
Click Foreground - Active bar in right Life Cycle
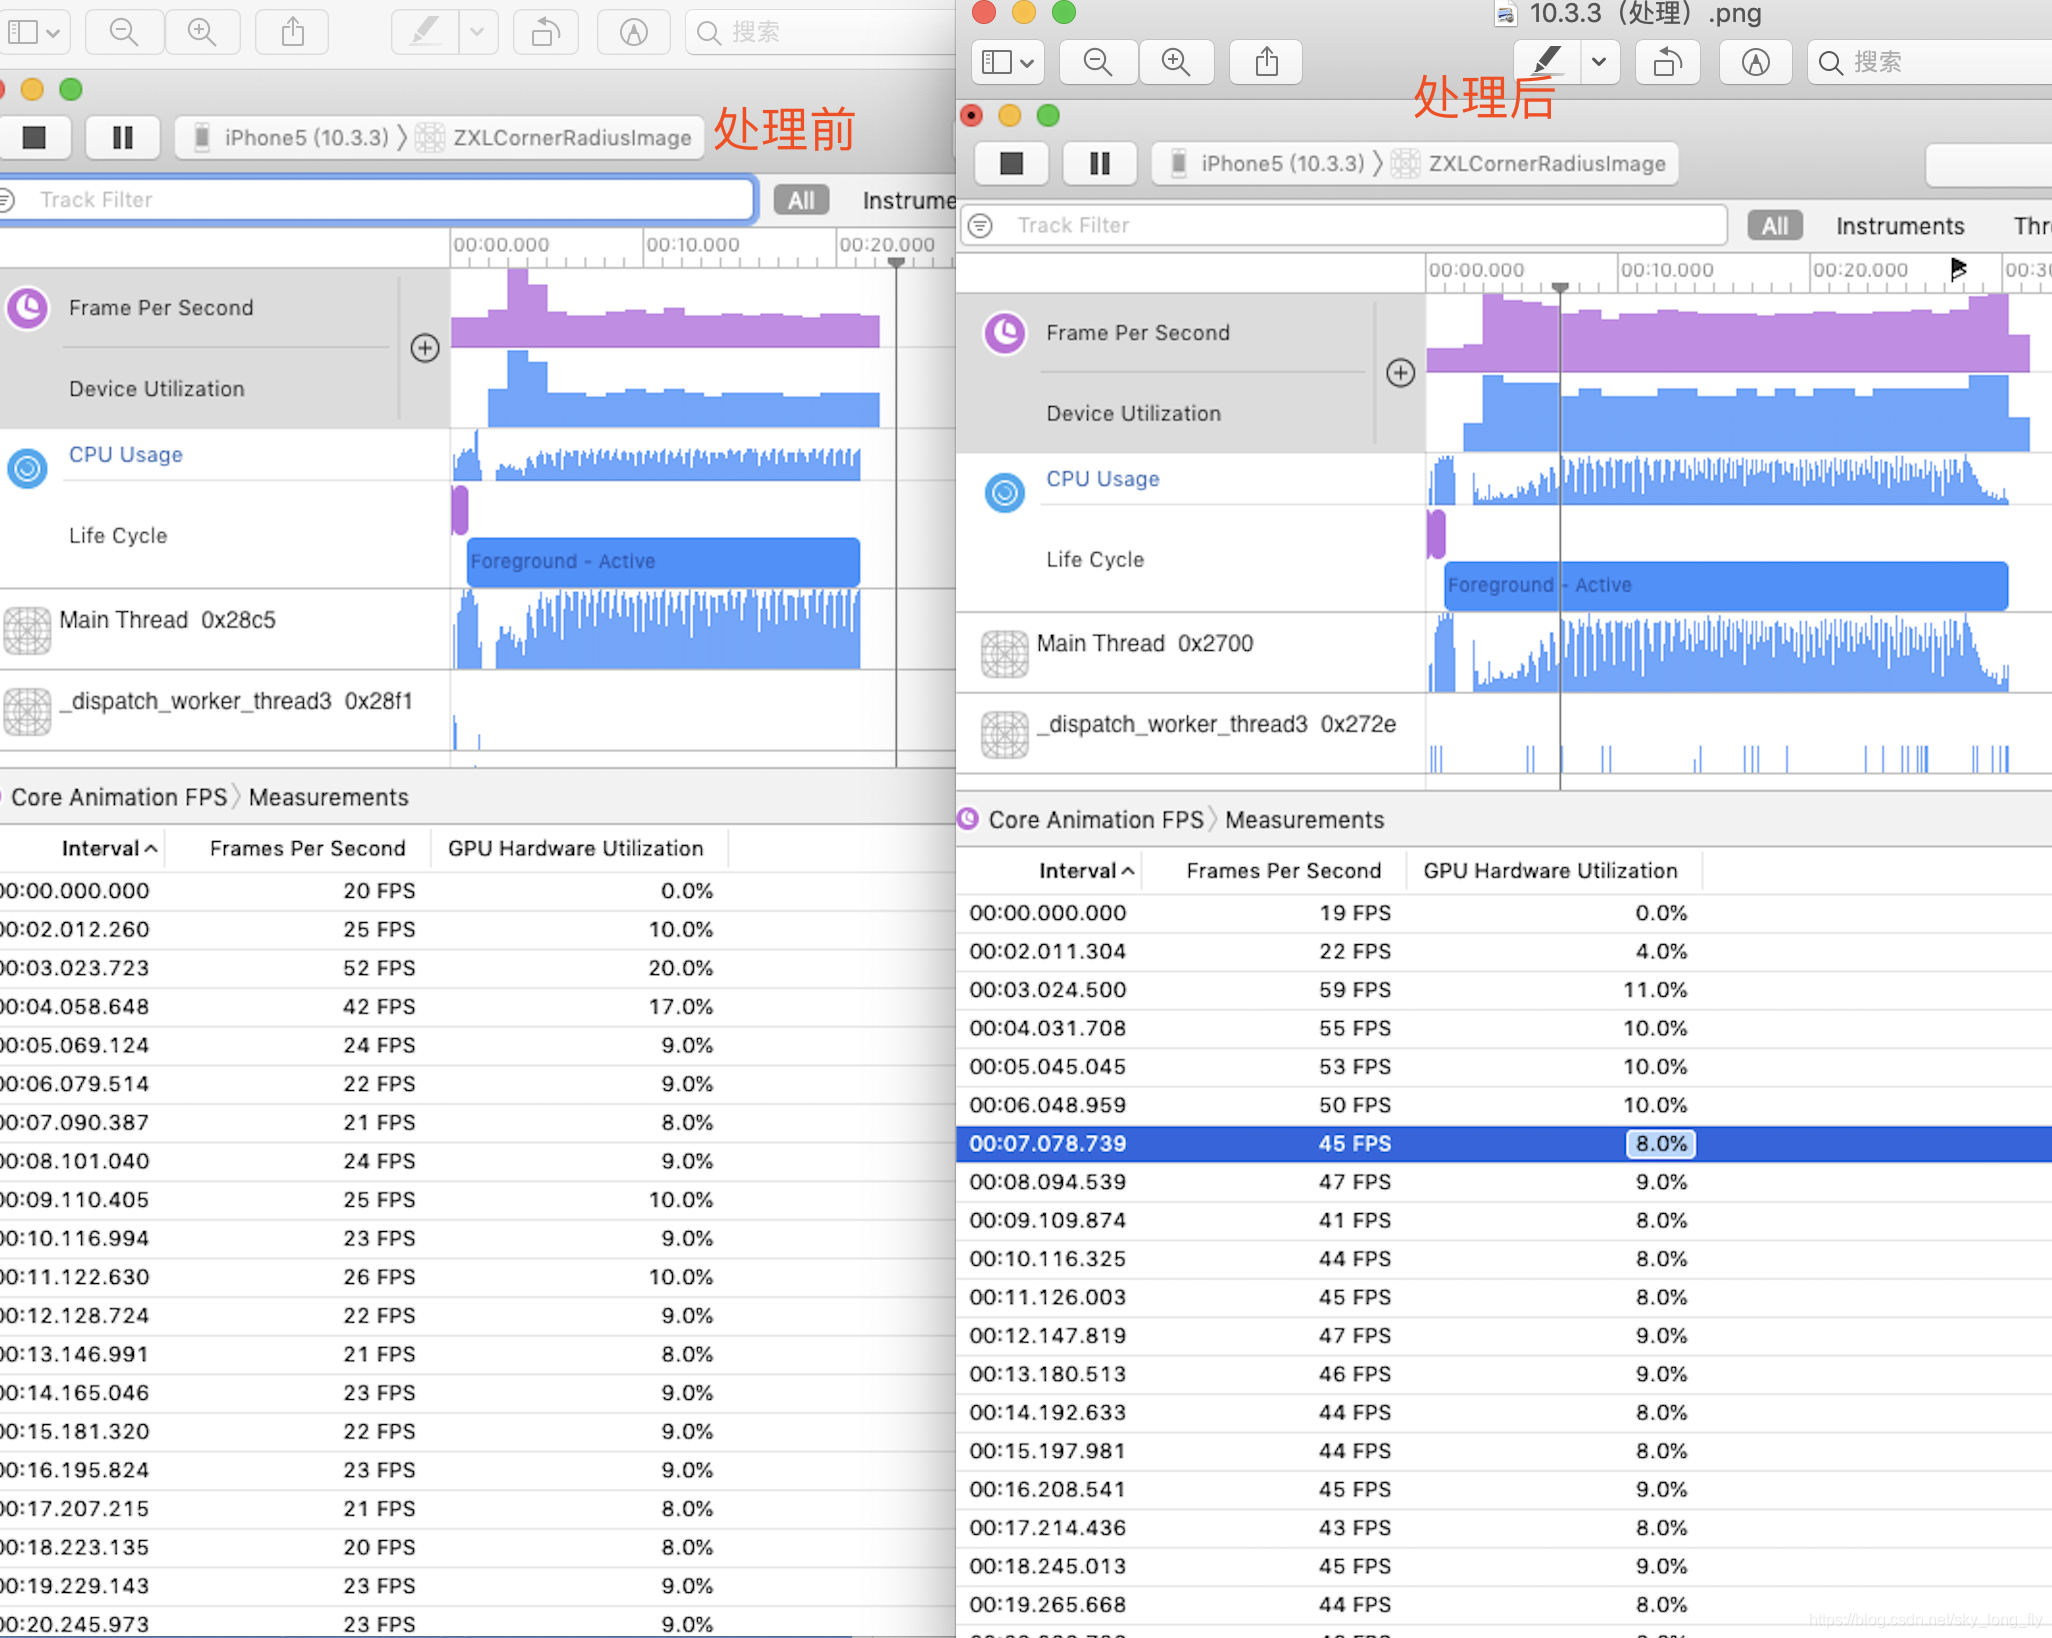point(1726,585)
